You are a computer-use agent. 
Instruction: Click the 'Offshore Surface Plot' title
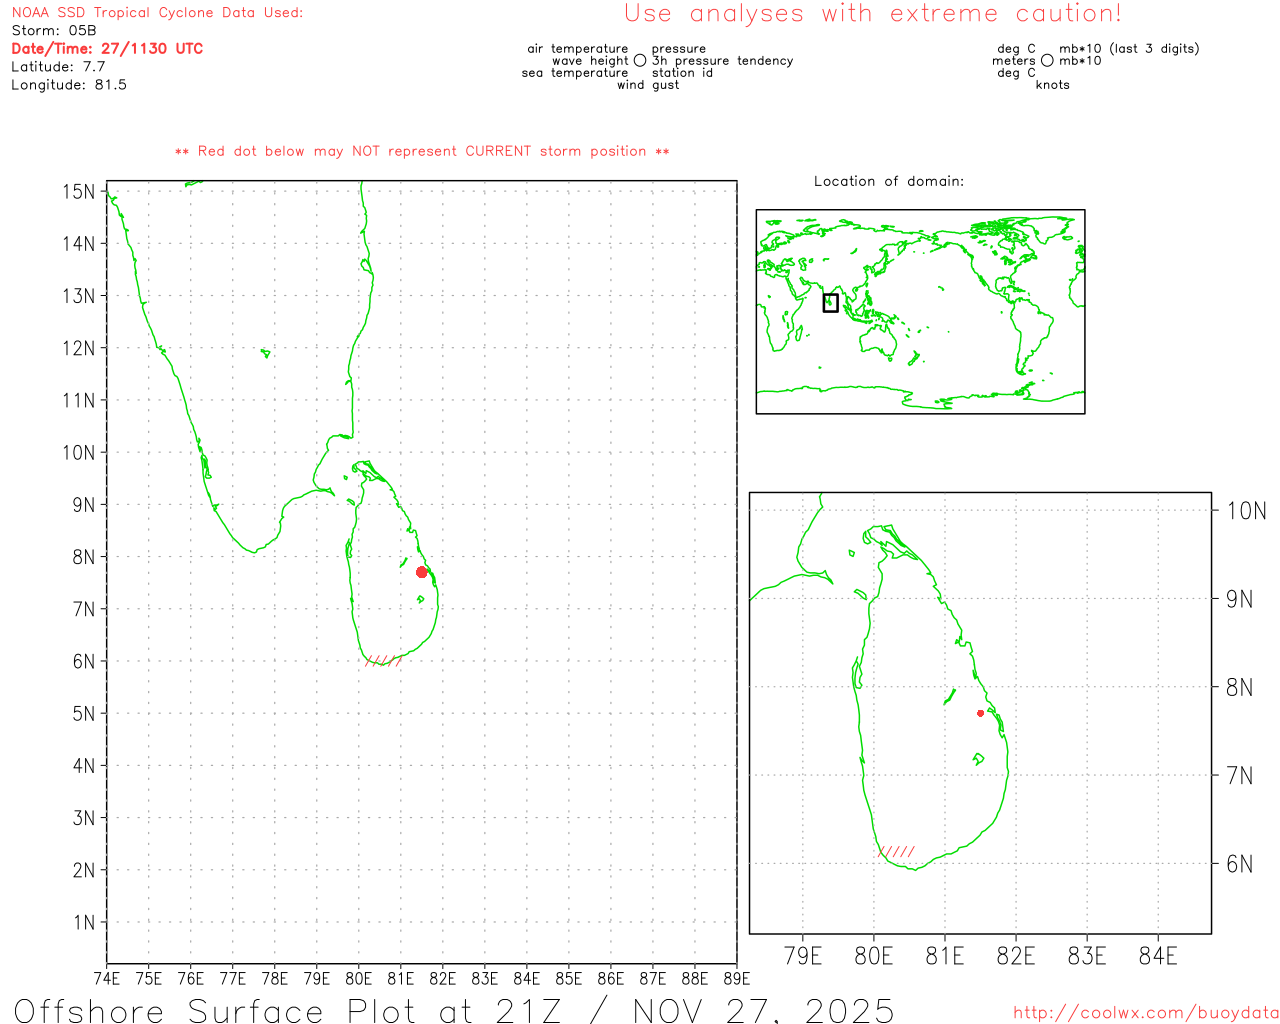(x=453, y=1010)
